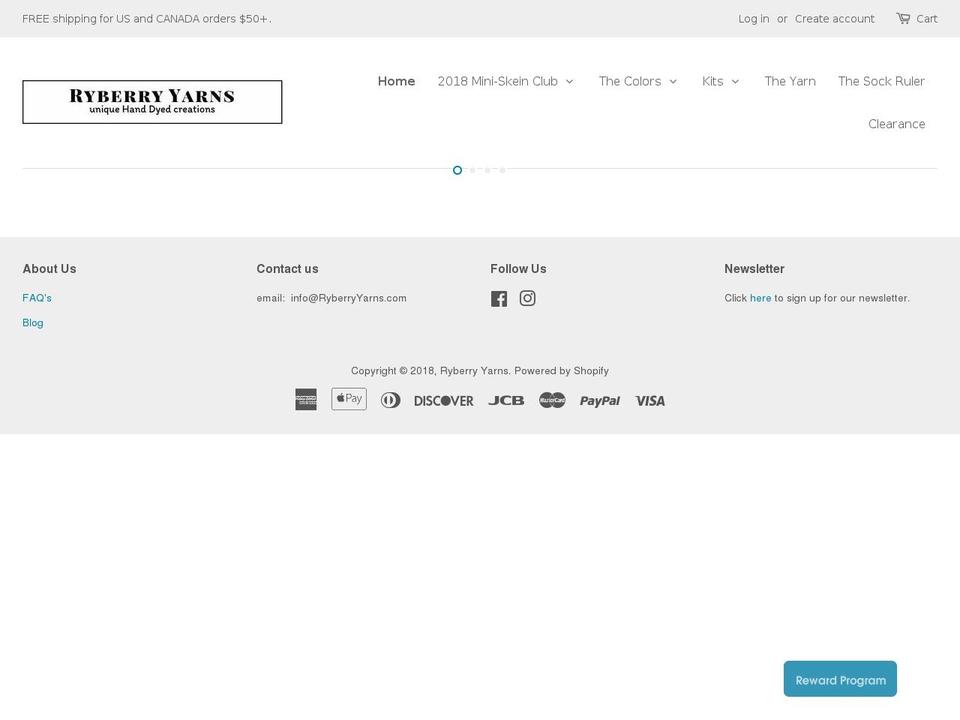Open the 2018 Mini-Skein Club menu
Viewport: 960px width, 720px height.
(x=498, y=81)
